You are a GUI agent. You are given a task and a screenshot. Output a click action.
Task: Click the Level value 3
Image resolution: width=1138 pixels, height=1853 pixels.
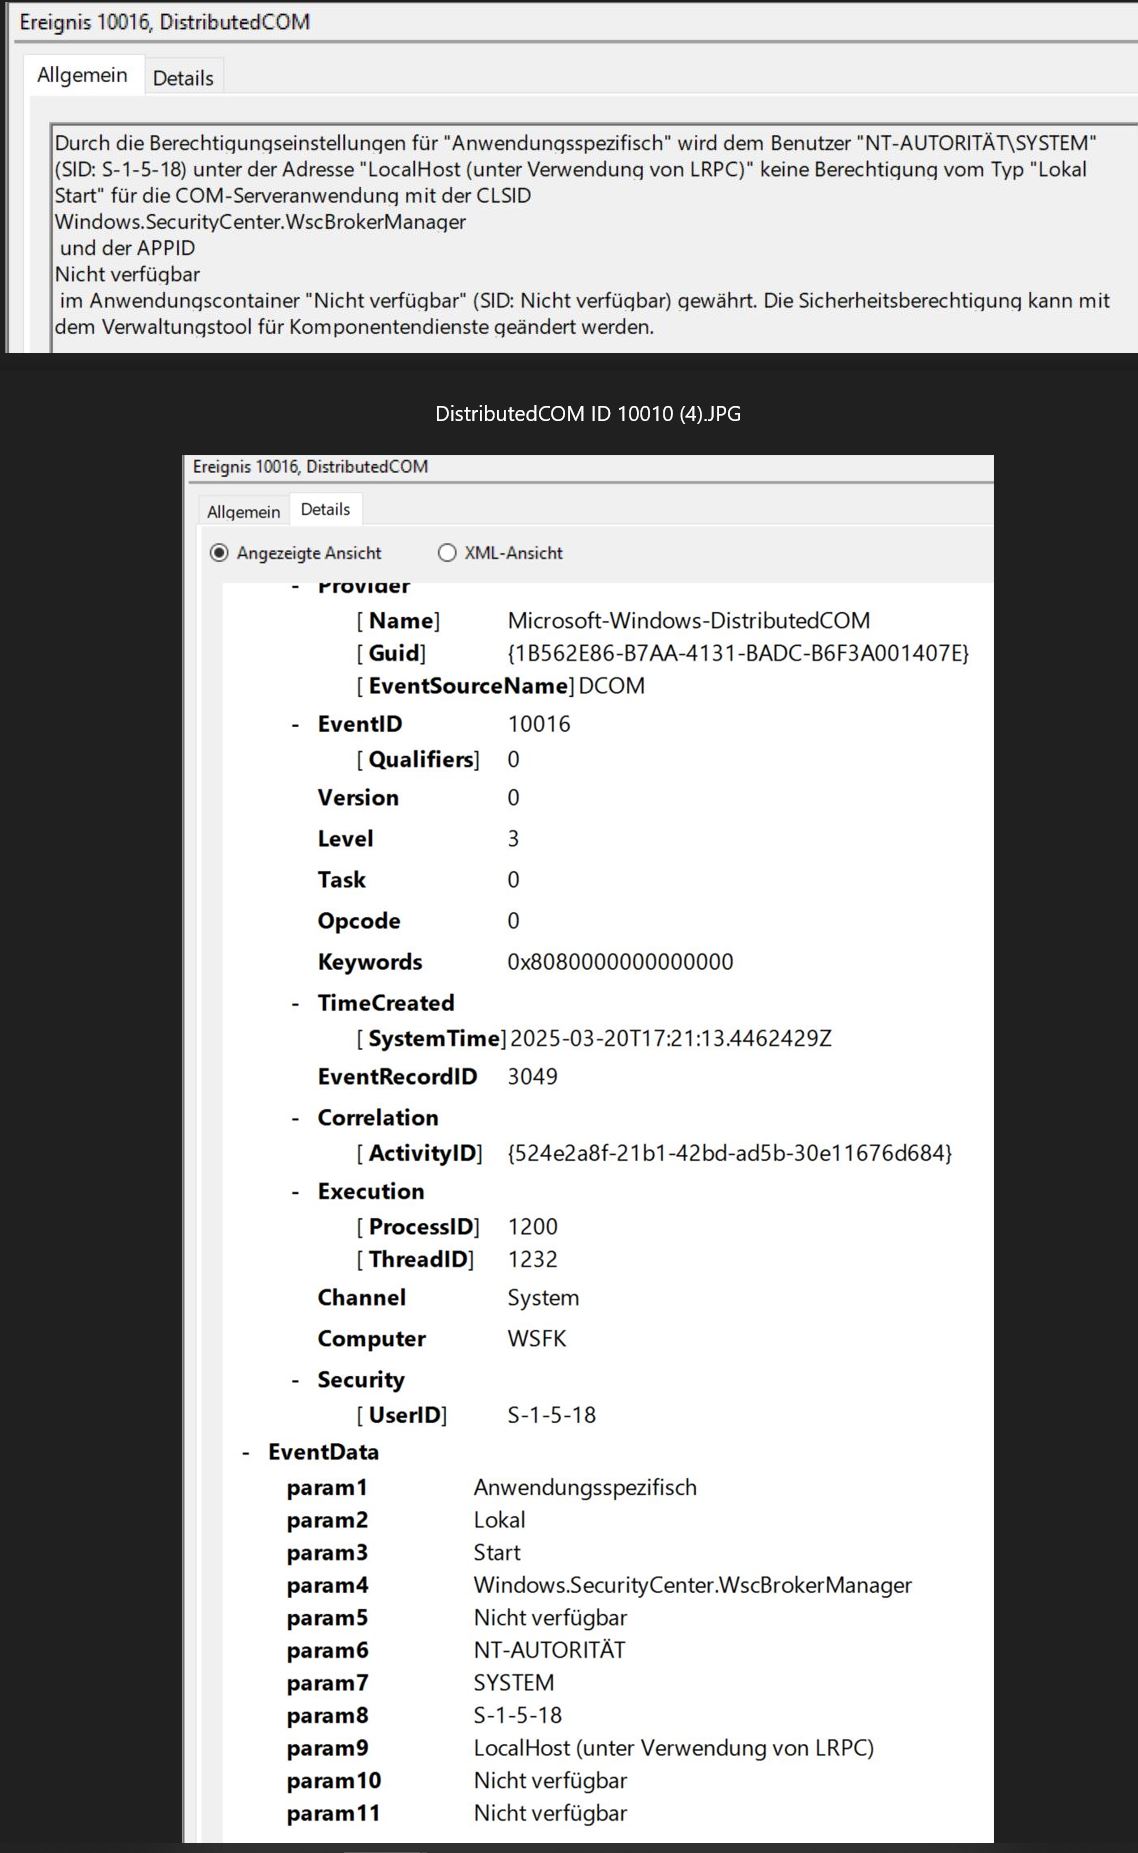[x=513, y=839]
